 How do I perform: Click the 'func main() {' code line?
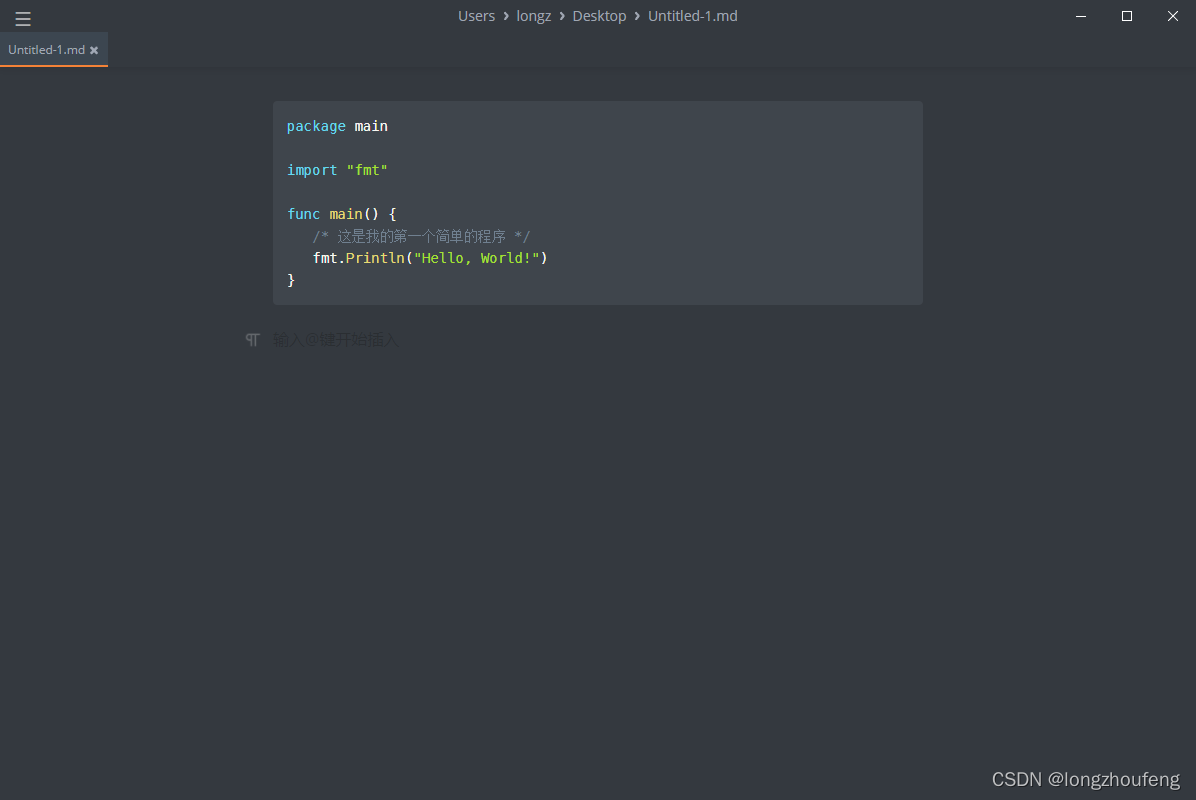pyautogui.click(x=342, y=214)
